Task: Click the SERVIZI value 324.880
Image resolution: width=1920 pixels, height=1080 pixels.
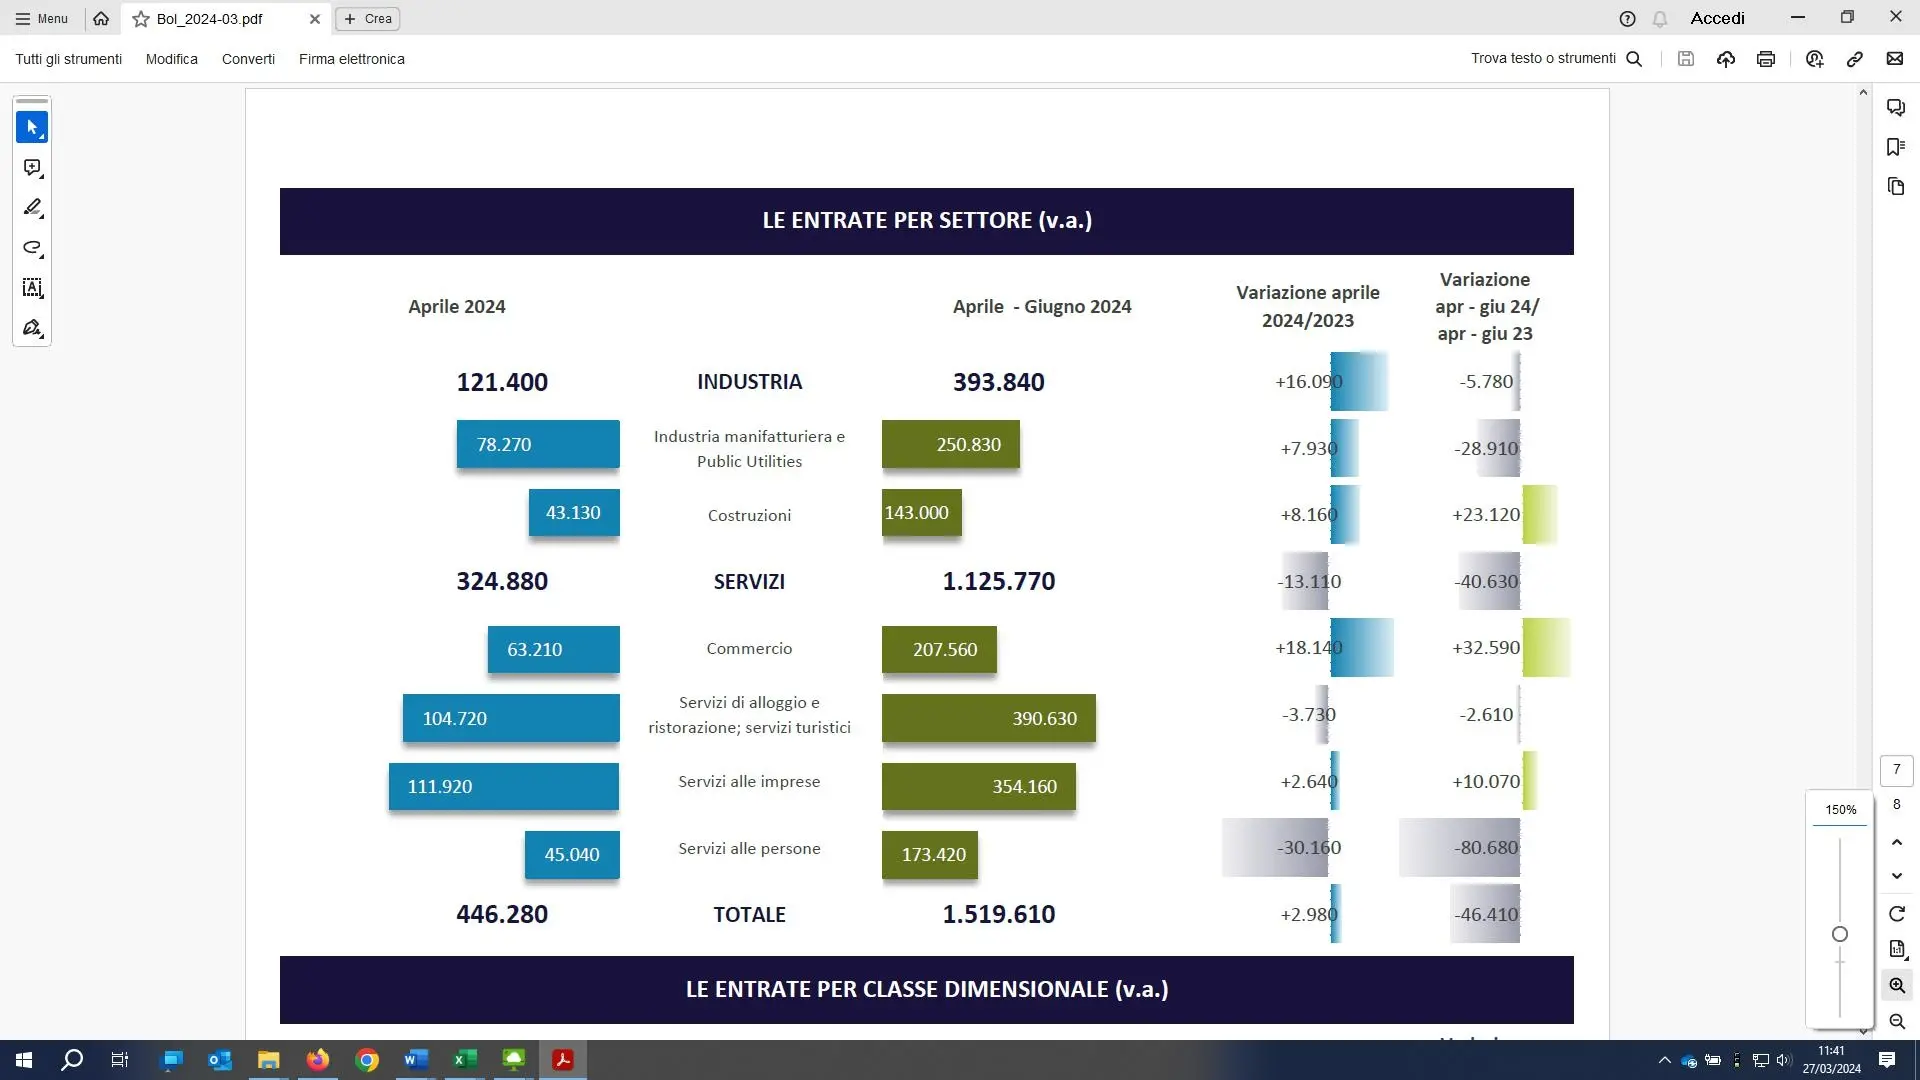Action: point(502,581)
